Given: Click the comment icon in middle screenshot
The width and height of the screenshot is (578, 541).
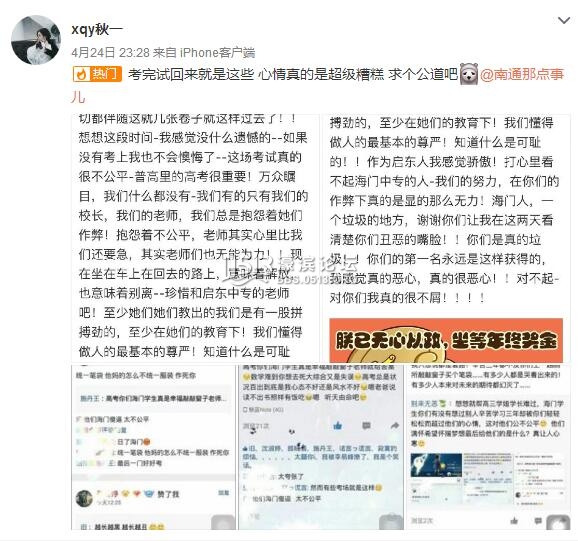Looking at the screenshot, I should 366,426.
